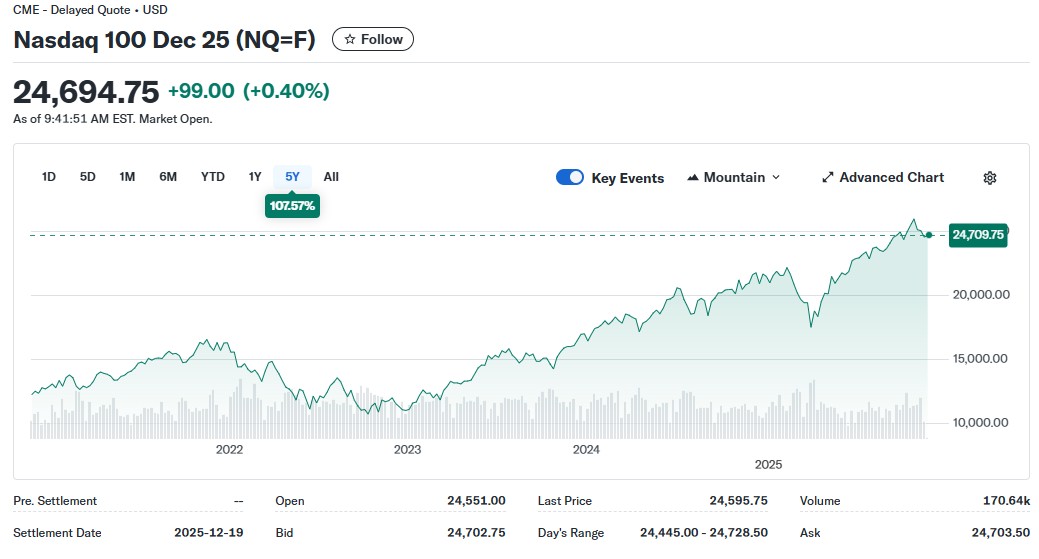Screen dimensions: 1039x559
Task: Click the 2023 label on the chart axis
Action: 407,450
